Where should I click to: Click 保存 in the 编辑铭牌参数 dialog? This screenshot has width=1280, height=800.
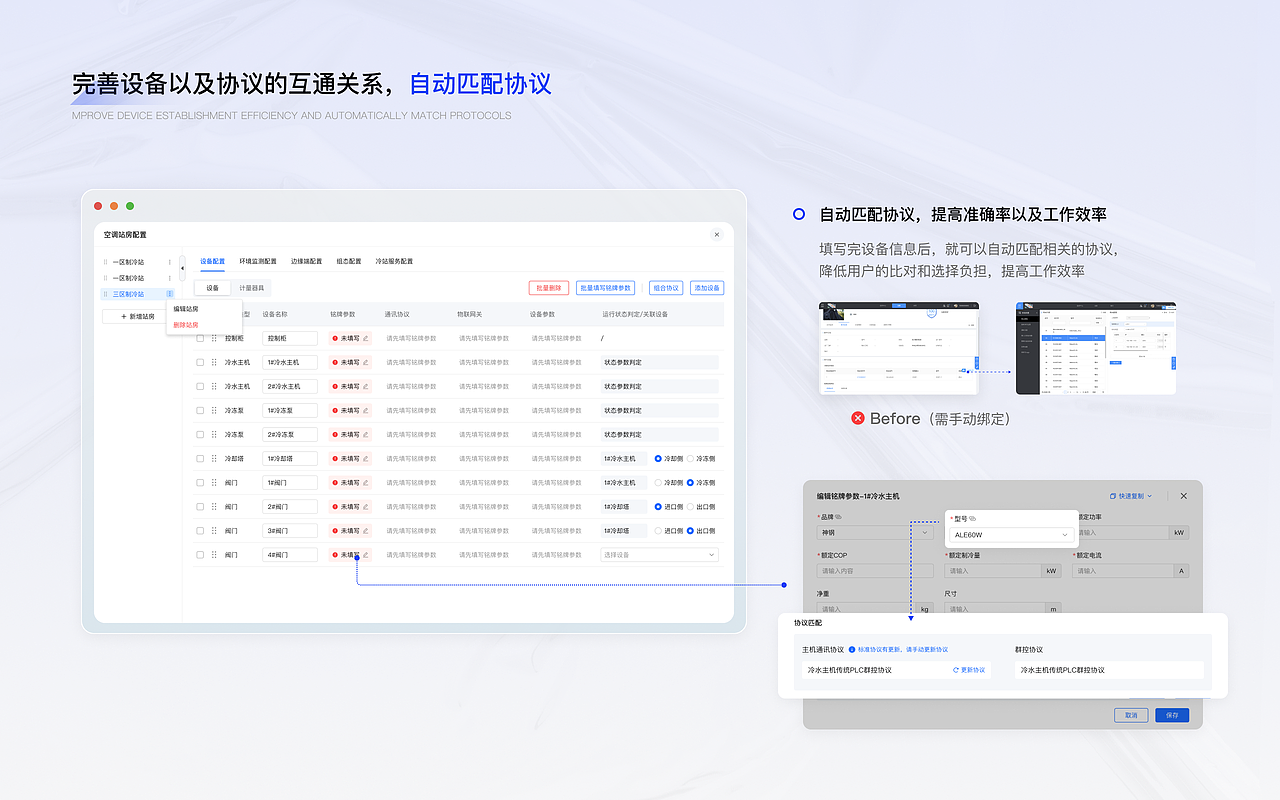[1172, 715]
